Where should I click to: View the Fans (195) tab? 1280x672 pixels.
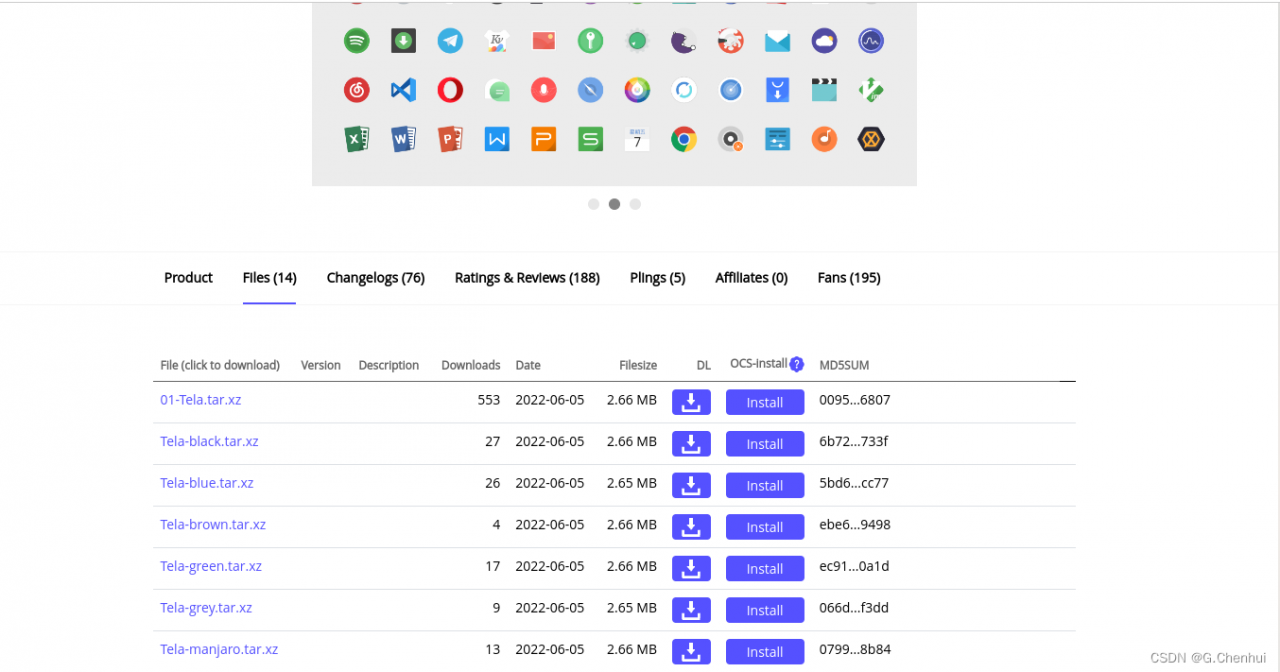[x=849, y=278]
